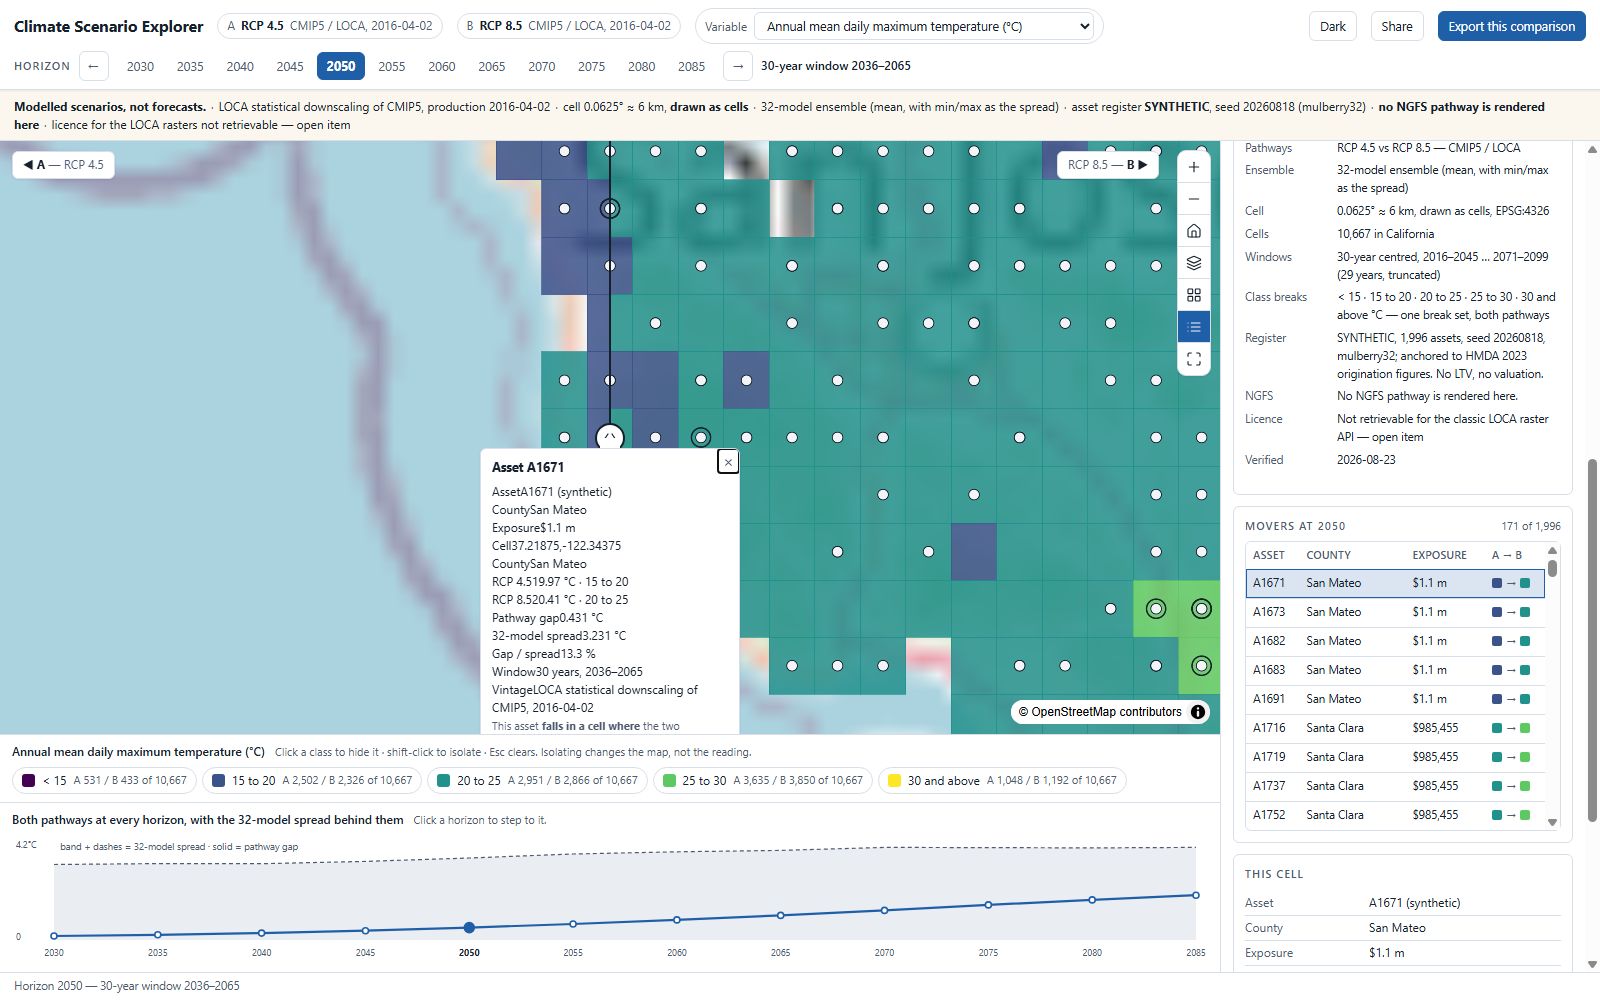The width and height of the screenshot is (1600, 1000).
Task: Step to next horizon arrow
Action: [738, 66]
